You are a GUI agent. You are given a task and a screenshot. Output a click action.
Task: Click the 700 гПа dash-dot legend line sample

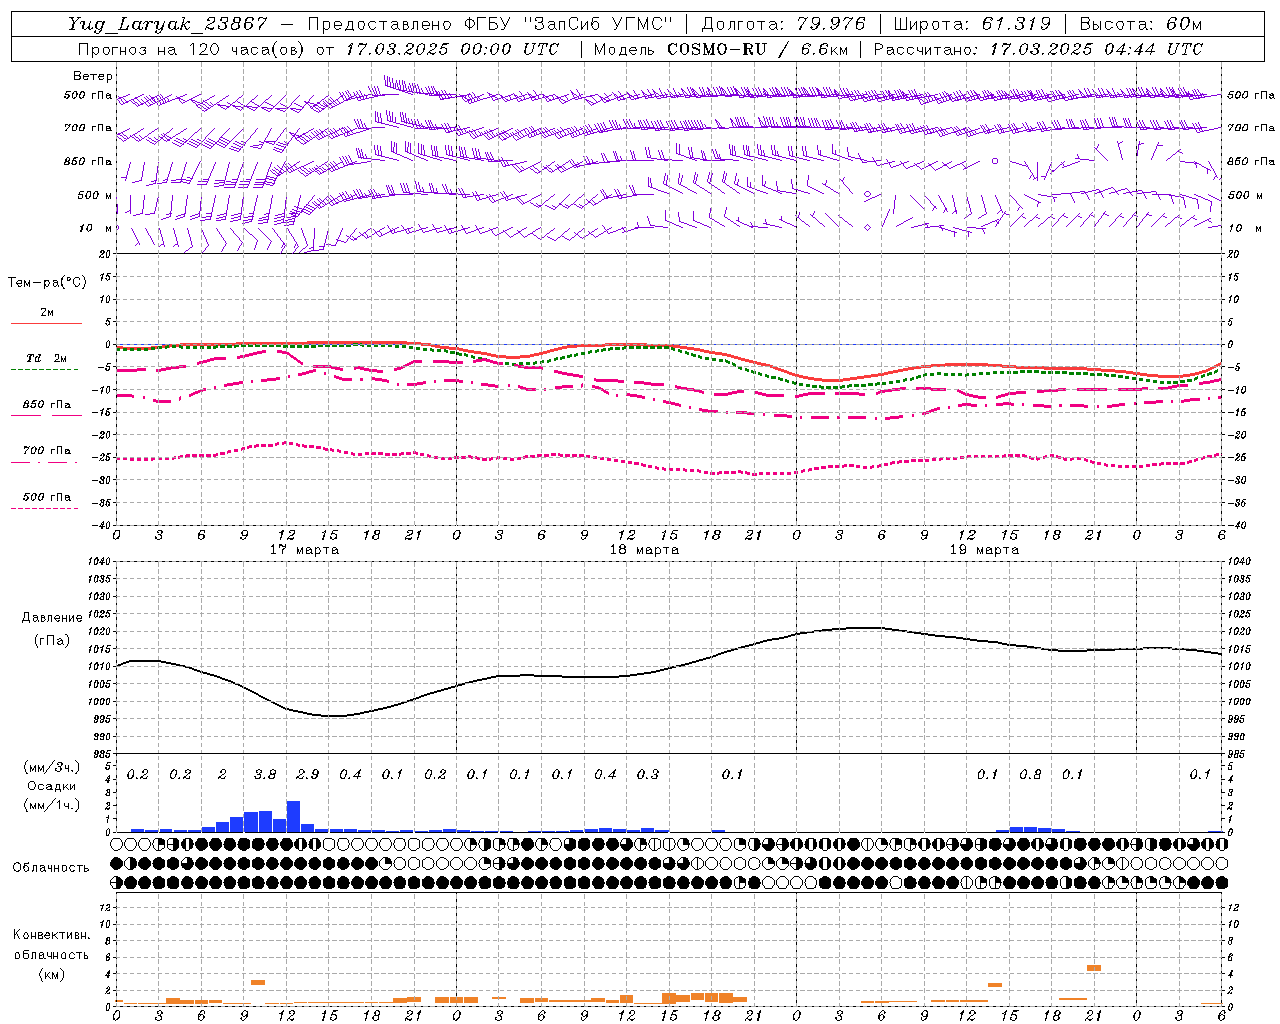(44, 462)
